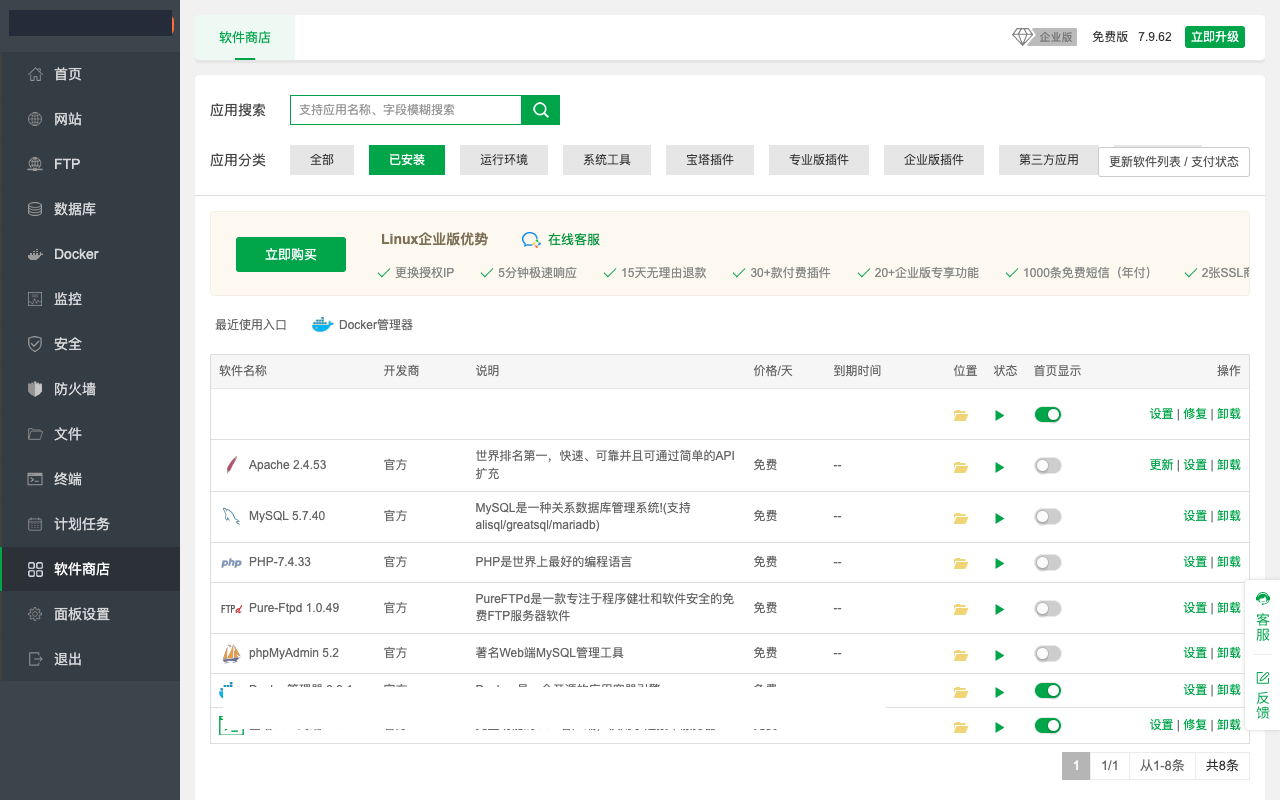Click inside the application search input field
Image resolution: width=1280 pixels, height=800 pixels.
click(x=405, y=110)
